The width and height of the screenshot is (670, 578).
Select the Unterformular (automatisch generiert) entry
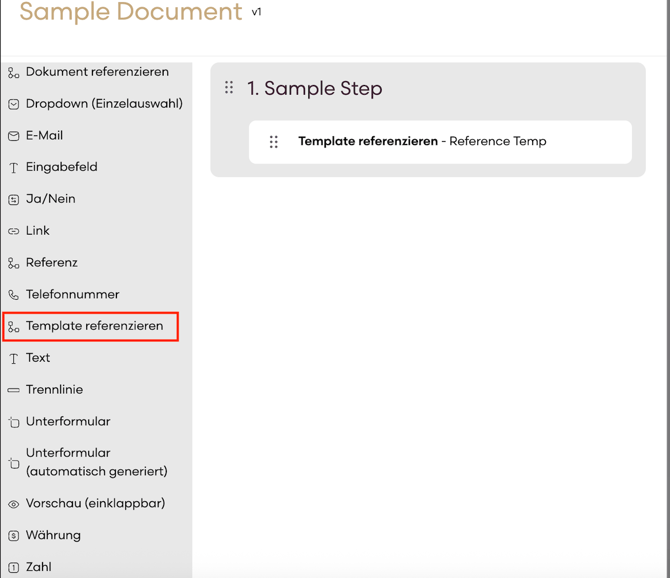[x=96, y=462]
